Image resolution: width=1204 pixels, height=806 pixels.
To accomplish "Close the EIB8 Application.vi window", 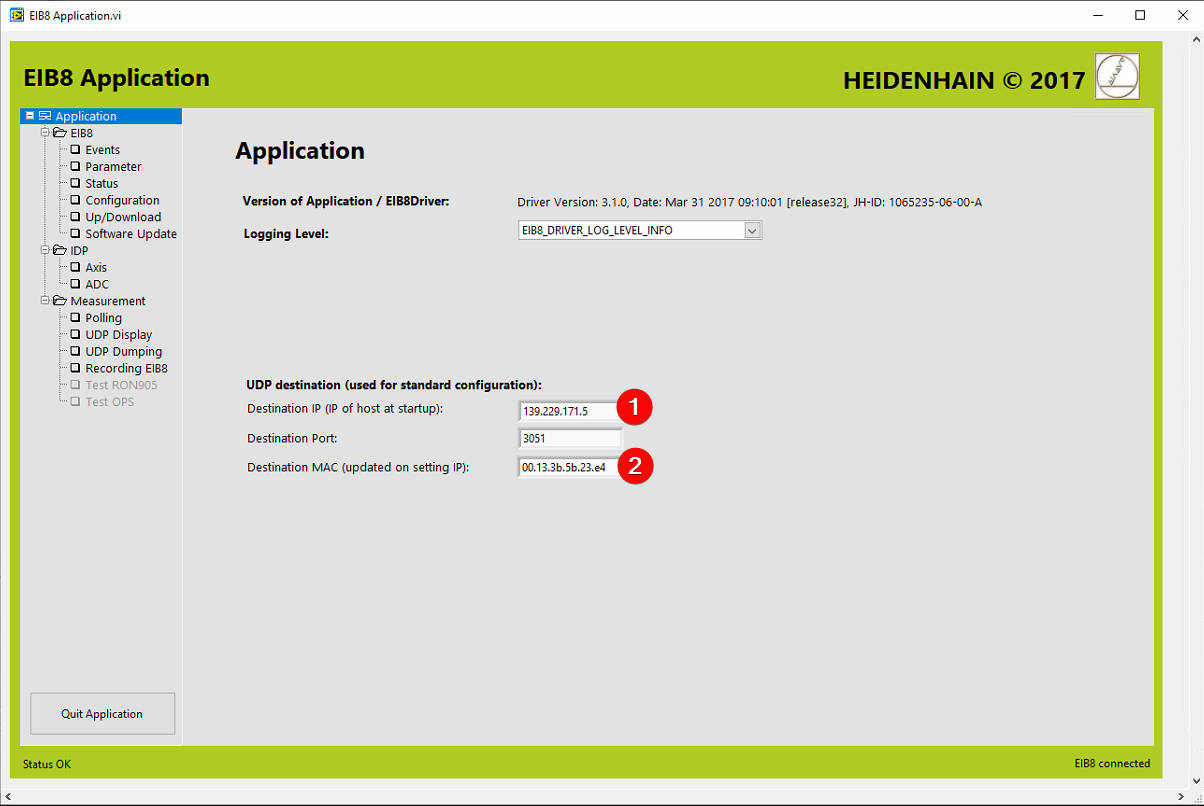I will click(1182, 15).
